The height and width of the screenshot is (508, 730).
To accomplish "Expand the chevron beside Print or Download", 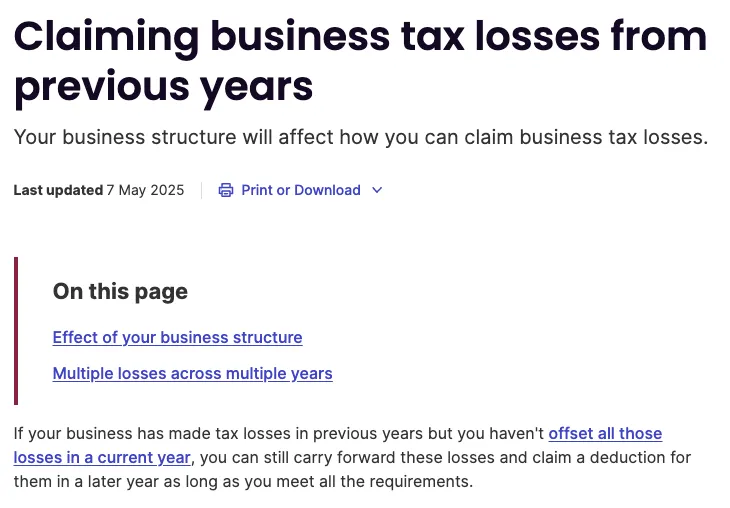I will (377, 190).
